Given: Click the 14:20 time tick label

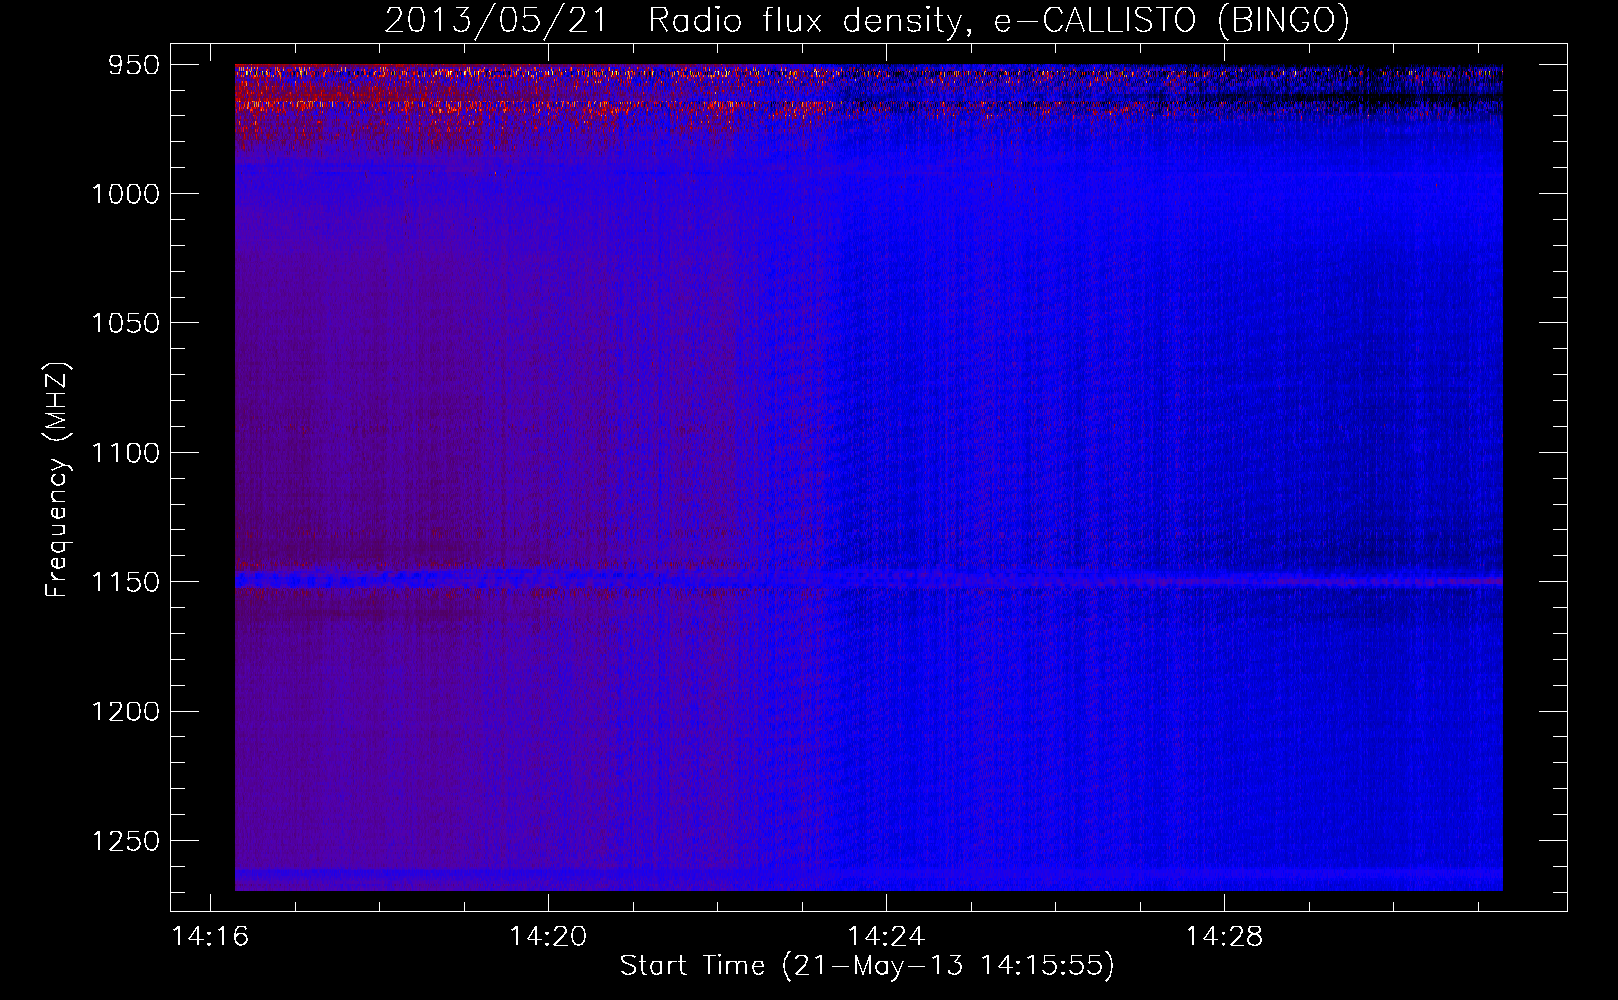Looking at the screenshot, I should click(548, 937).
